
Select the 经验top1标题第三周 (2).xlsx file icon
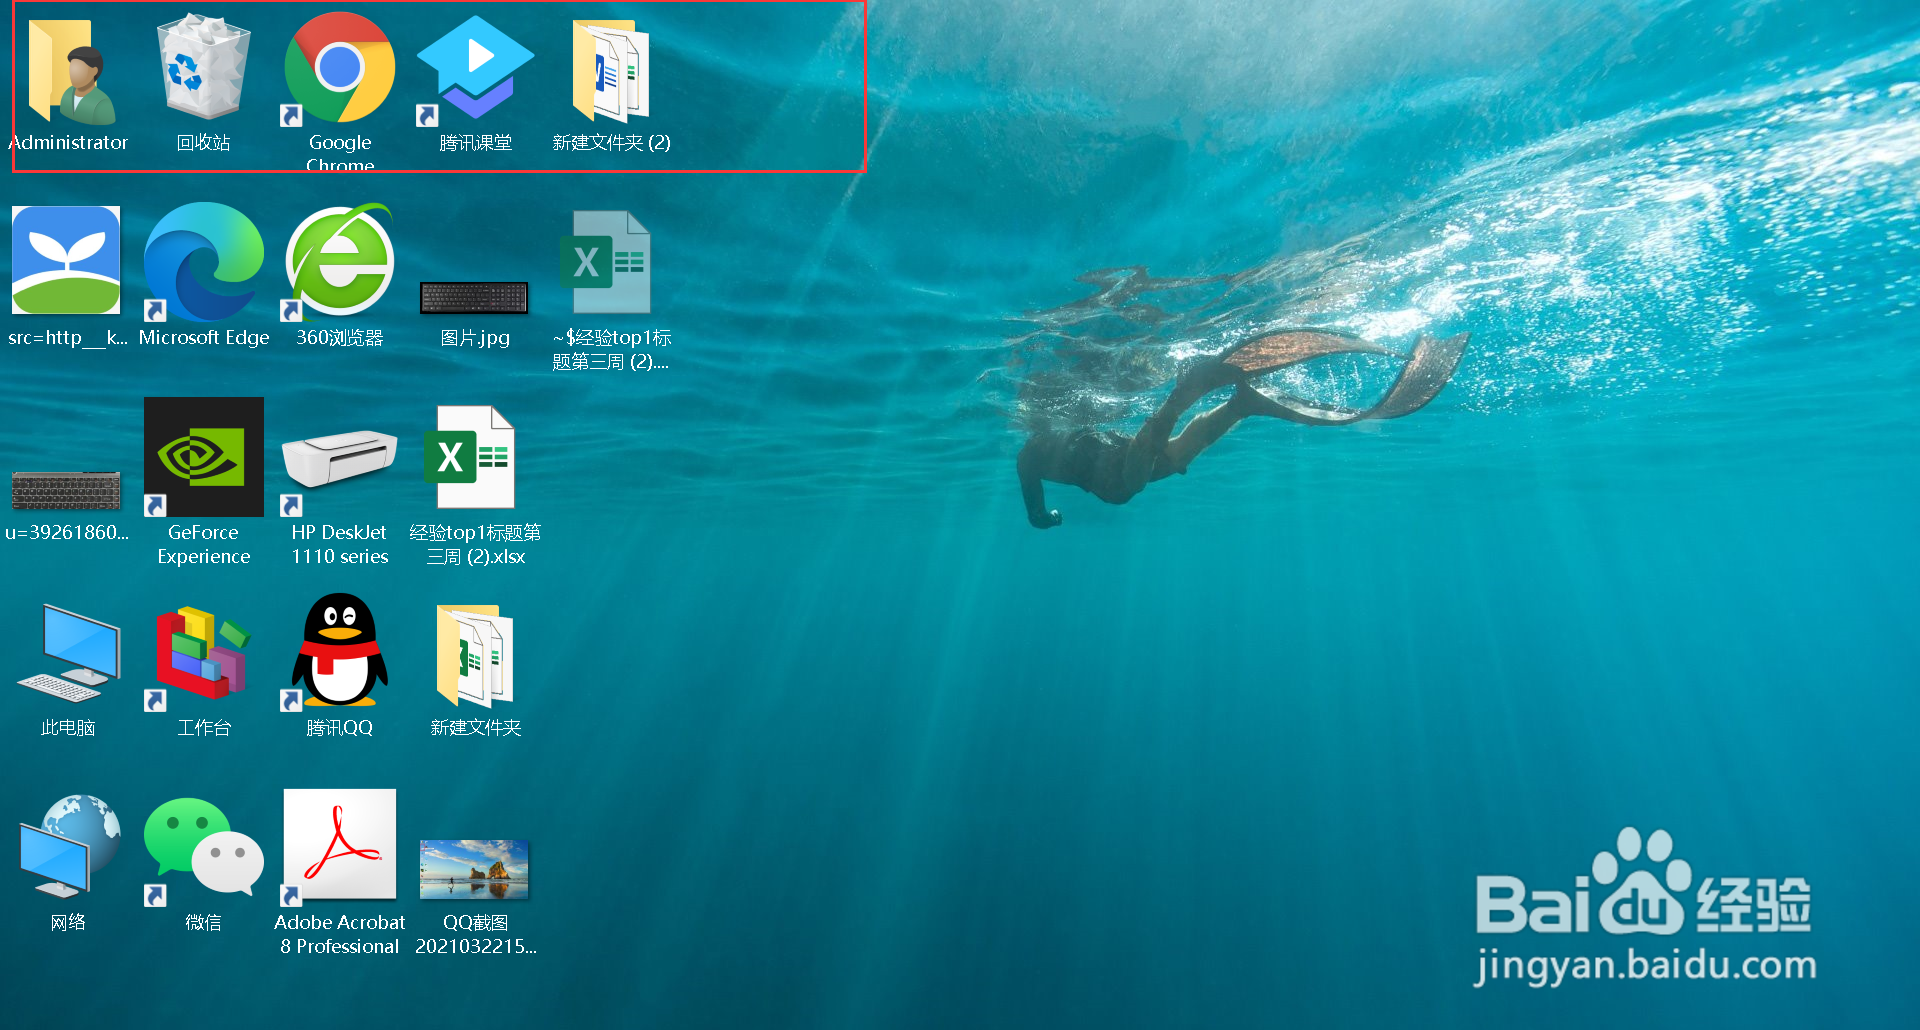470,457
